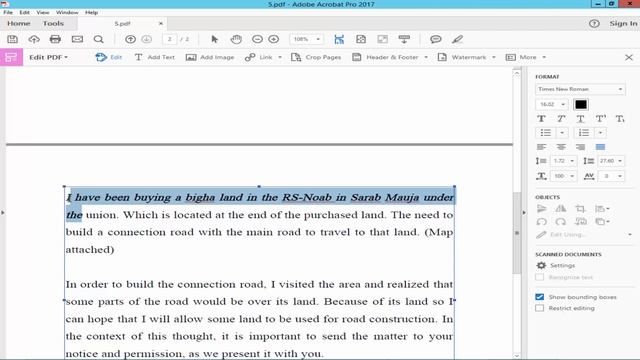Open the File menu

pos(8,12)
